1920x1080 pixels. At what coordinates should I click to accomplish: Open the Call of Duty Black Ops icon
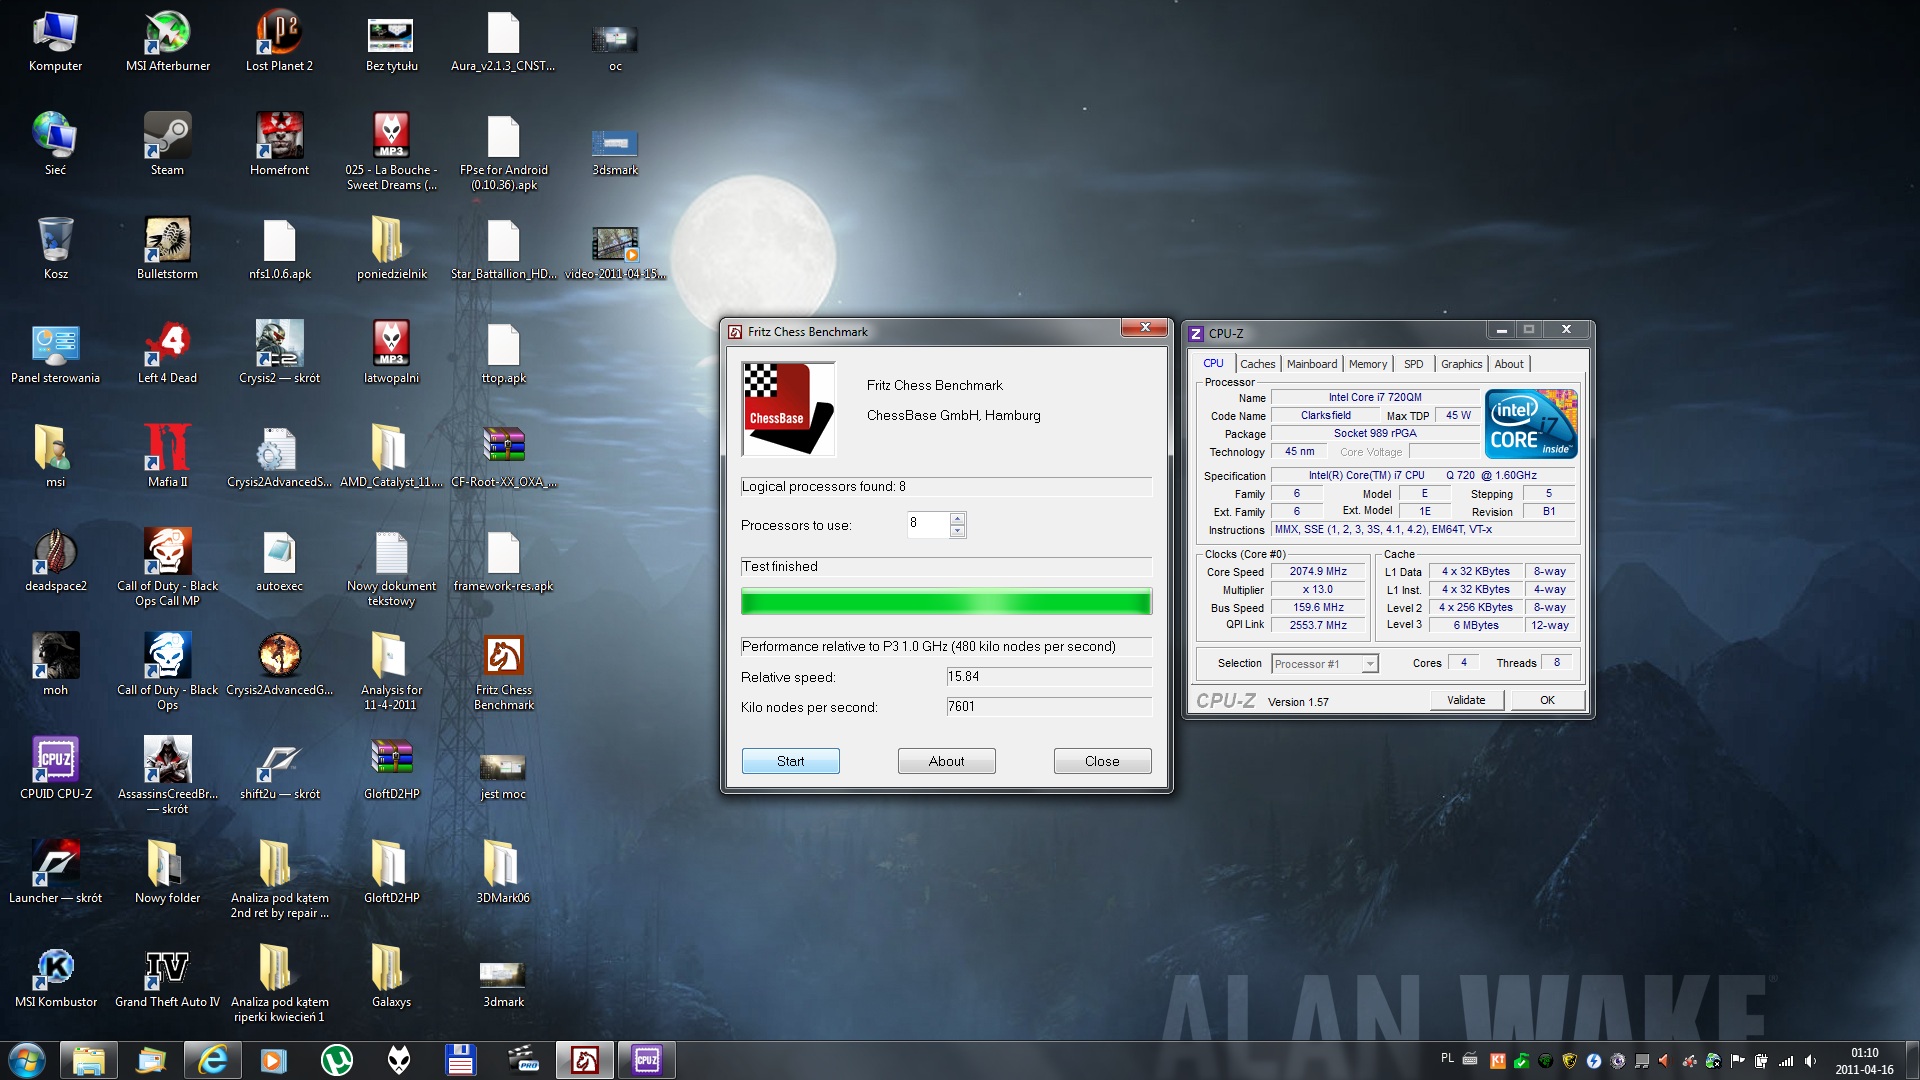[167, 672]
